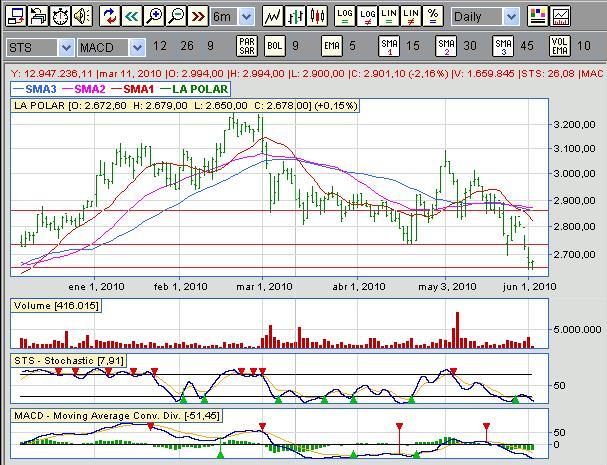Click the Volume [416.015] panel label

tap(56, 306)
